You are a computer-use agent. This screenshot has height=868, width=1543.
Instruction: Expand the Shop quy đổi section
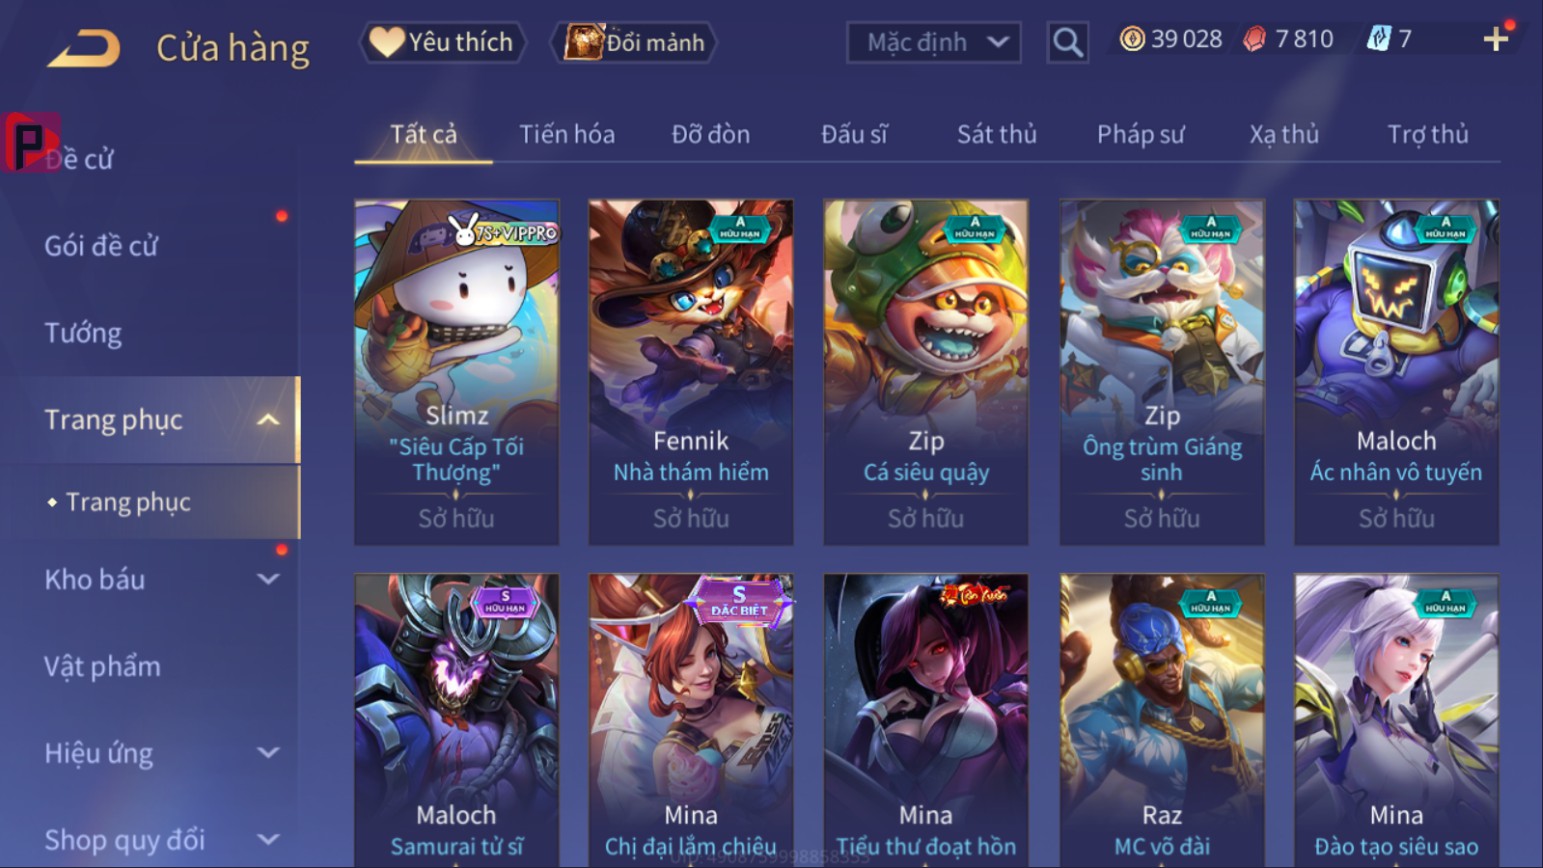pyautogui.click(x=268, y=840)
